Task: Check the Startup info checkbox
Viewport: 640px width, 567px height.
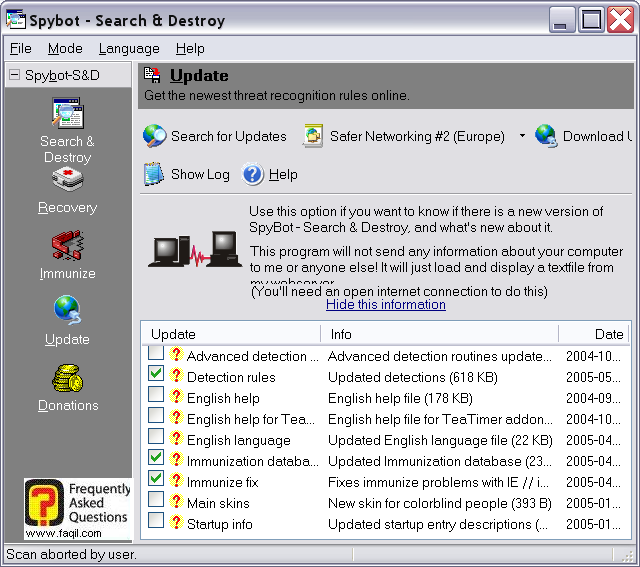Action: 156,520
